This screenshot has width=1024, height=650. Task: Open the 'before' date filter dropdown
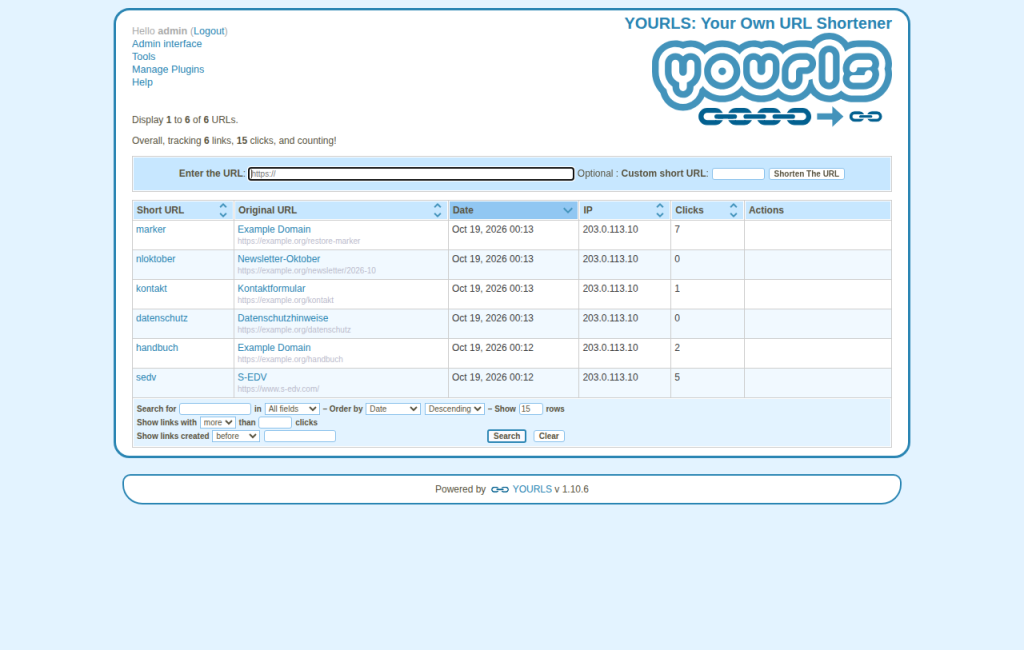pos(236,436)
